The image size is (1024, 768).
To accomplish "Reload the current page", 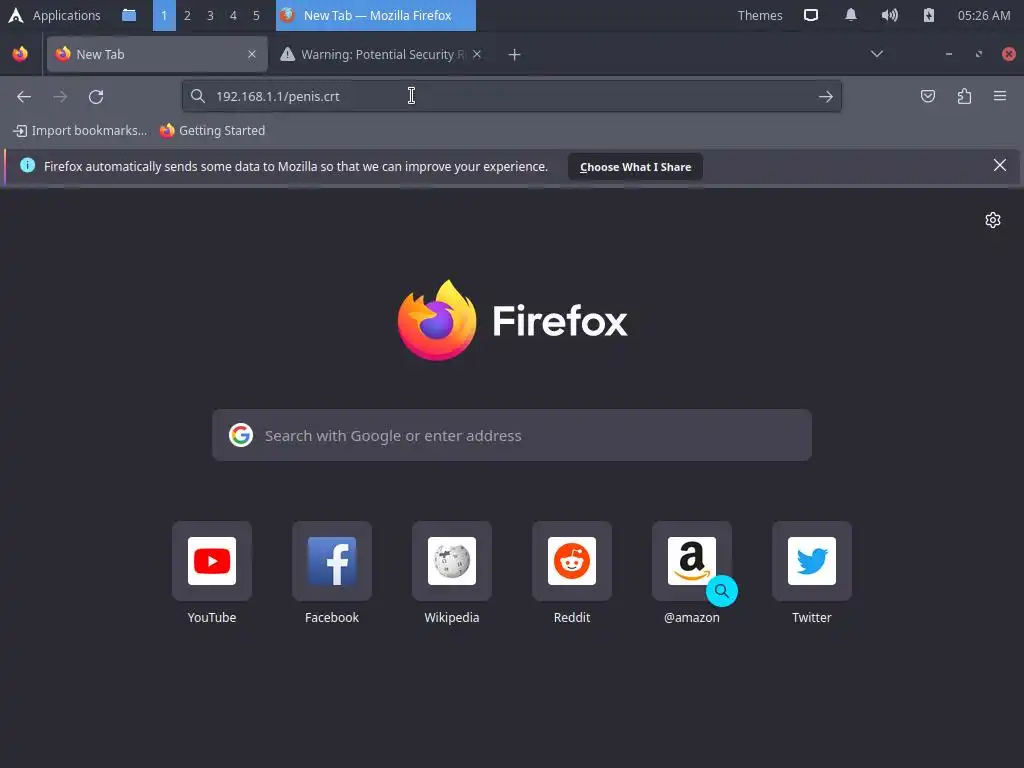I will click(96, 97).
